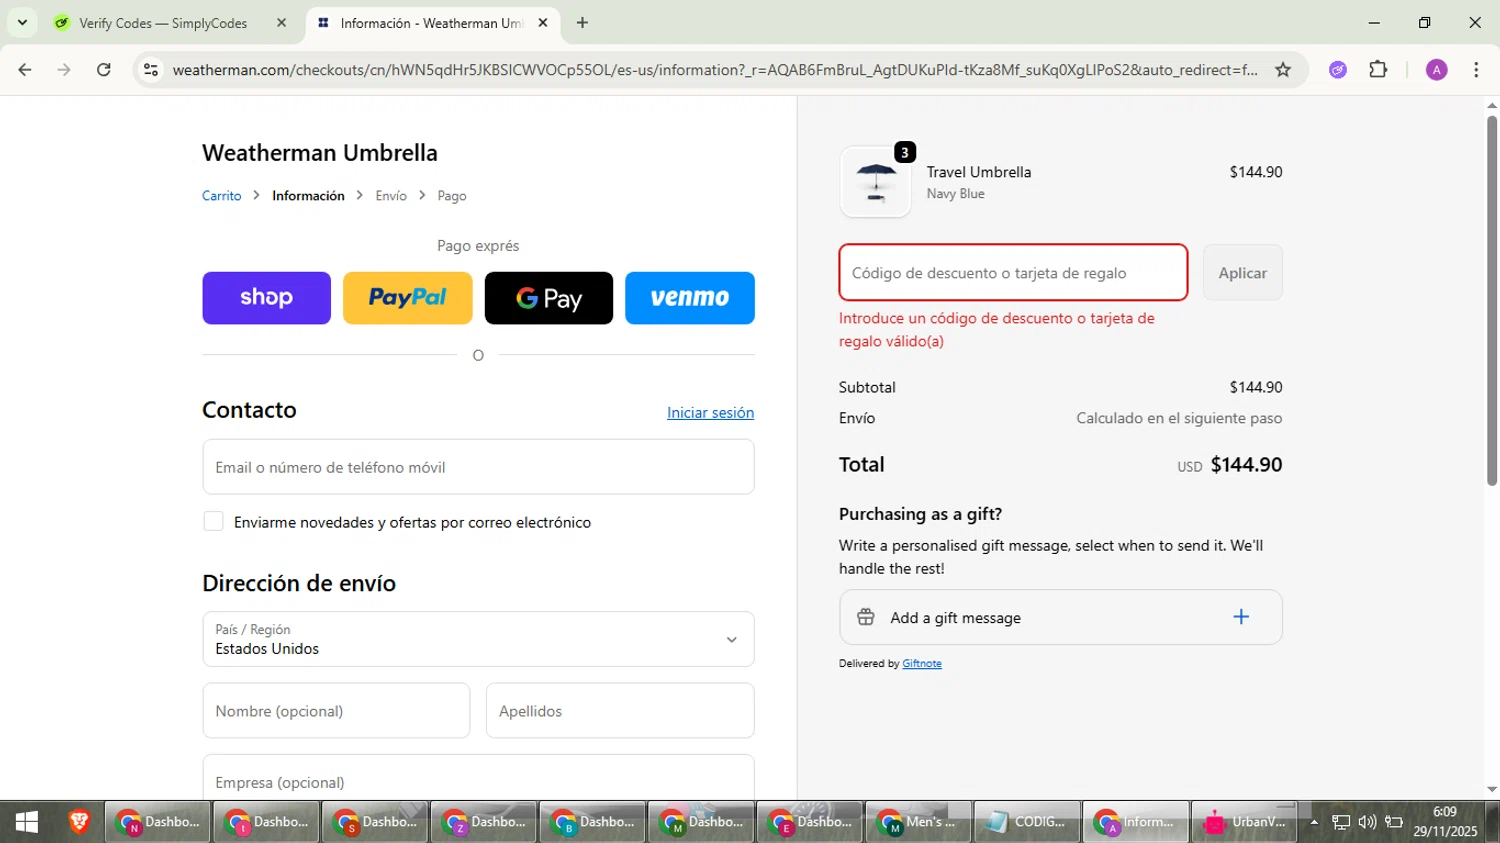Click the Pago breadcrumb step
1500x843 pixels.
(452, 196)
